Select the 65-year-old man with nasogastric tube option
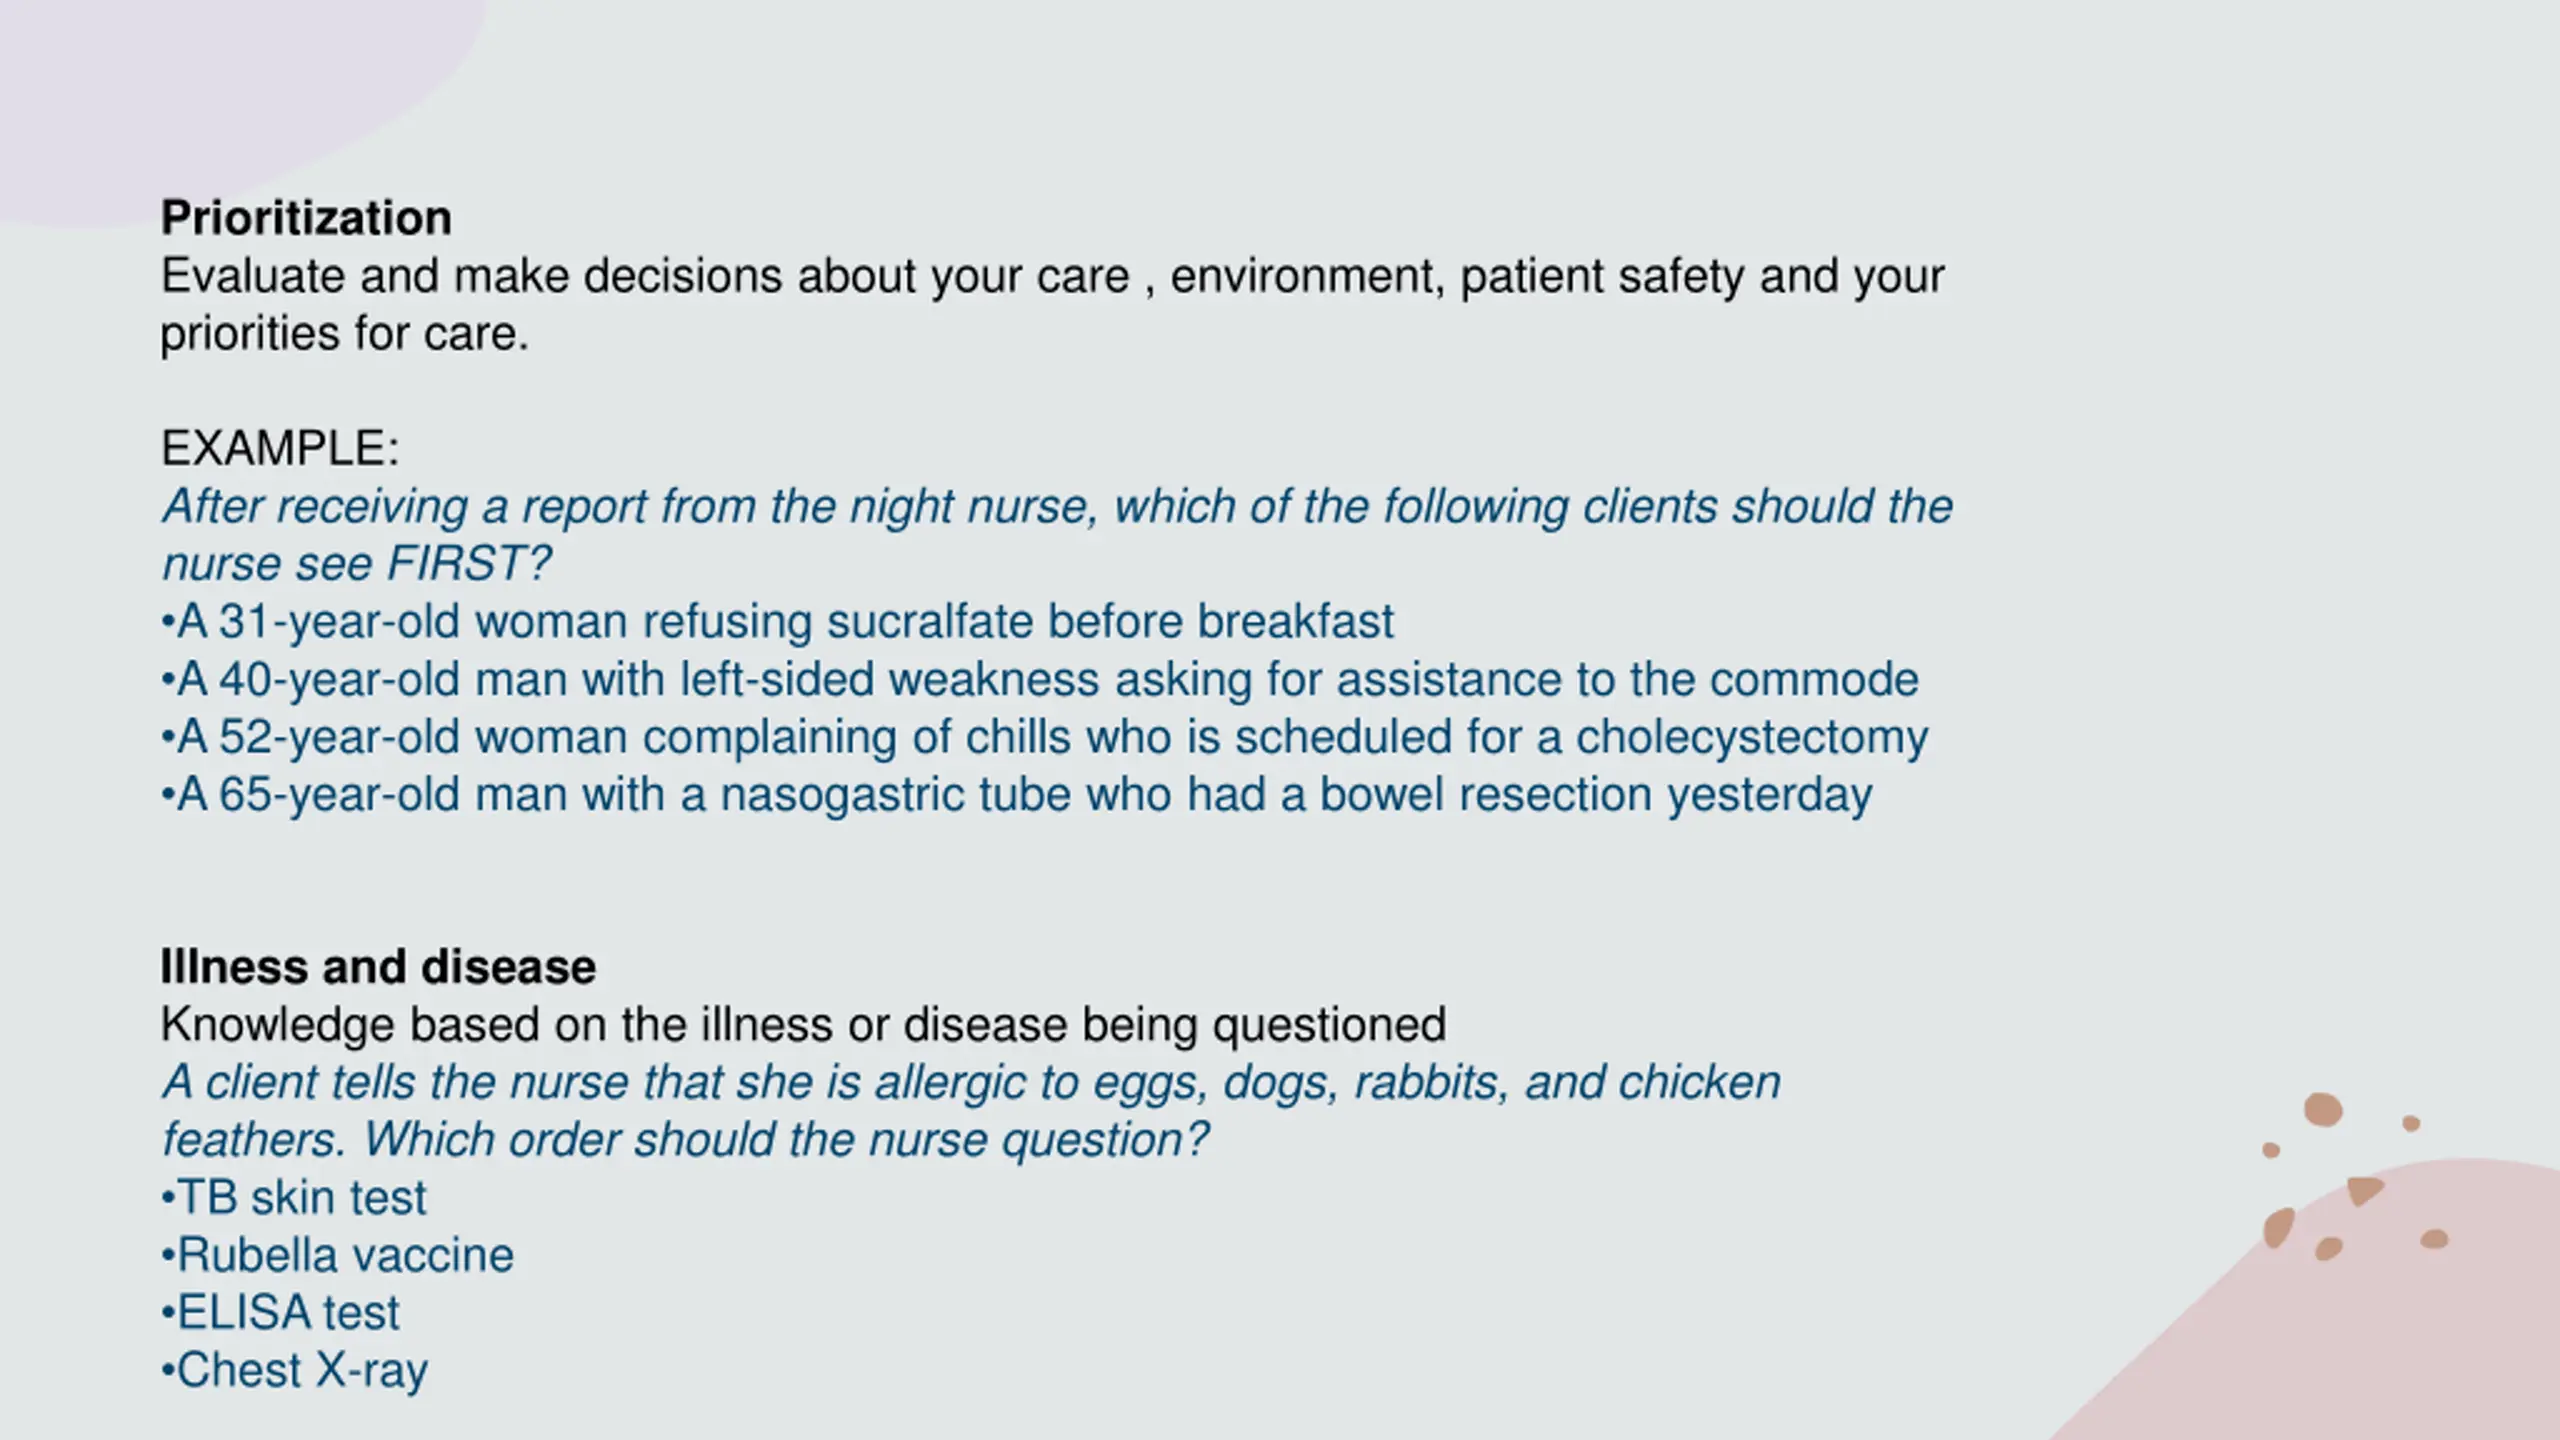The width and height of the screenshot is (2560, 1440). (x=1016, y=795)
